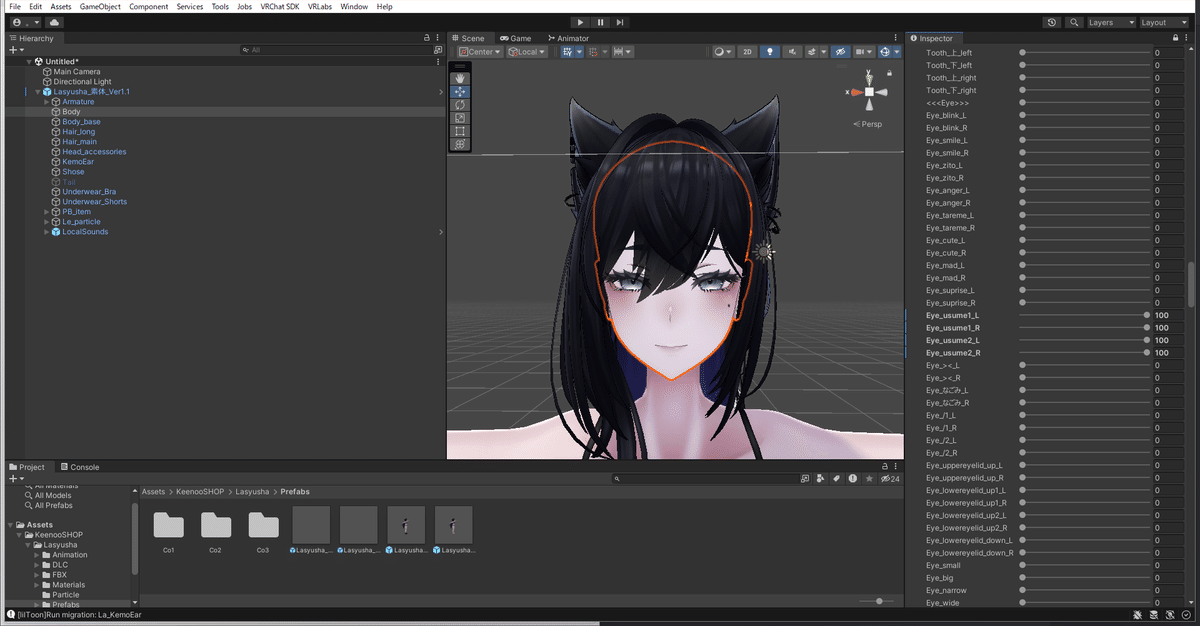The width and height of the screenshot is (1200, 626).
Task: Expand the LocalSounds object
Action: click(x=47, y=232)
